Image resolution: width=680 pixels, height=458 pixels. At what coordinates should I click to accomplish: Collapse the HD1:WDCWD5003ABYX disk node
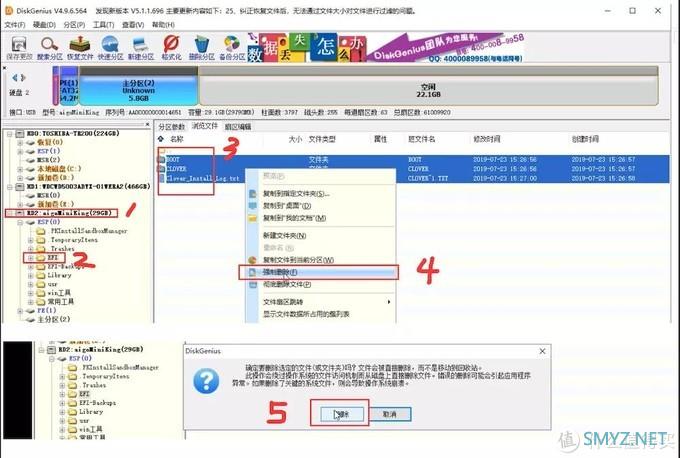pyautogui.click(x=10, y=186)
